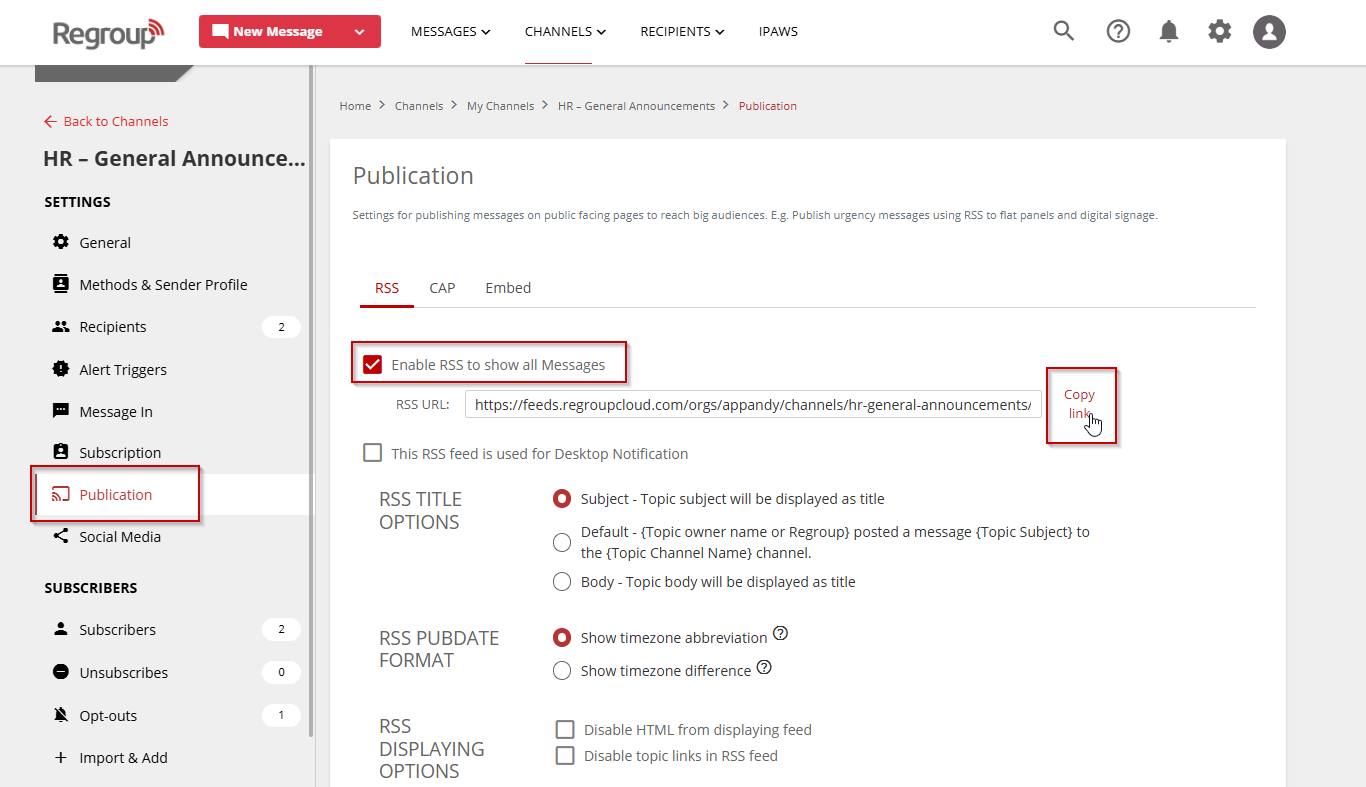The height and width of the screenshot is (787, 1366).
Task: Click the RSS URL input field
Action: (753, 405)
